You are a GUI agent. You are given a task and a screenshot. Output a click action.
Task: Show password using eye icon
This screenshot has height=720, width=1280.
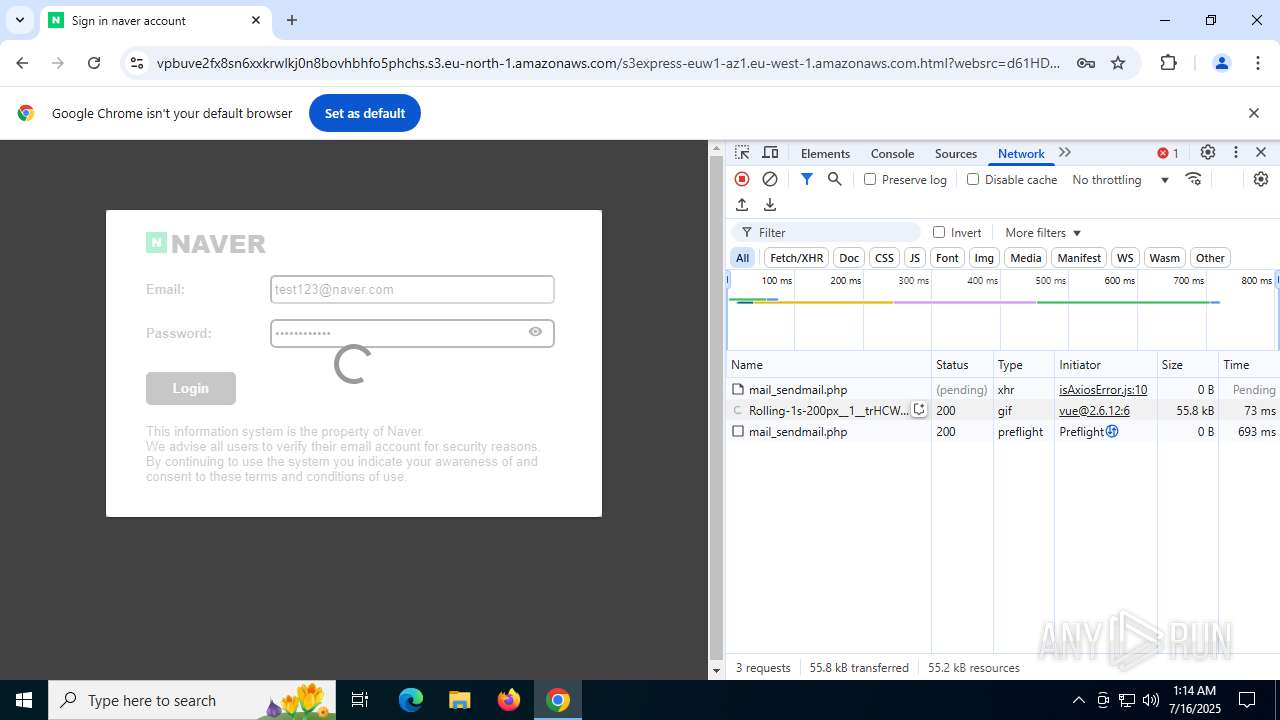536,332
